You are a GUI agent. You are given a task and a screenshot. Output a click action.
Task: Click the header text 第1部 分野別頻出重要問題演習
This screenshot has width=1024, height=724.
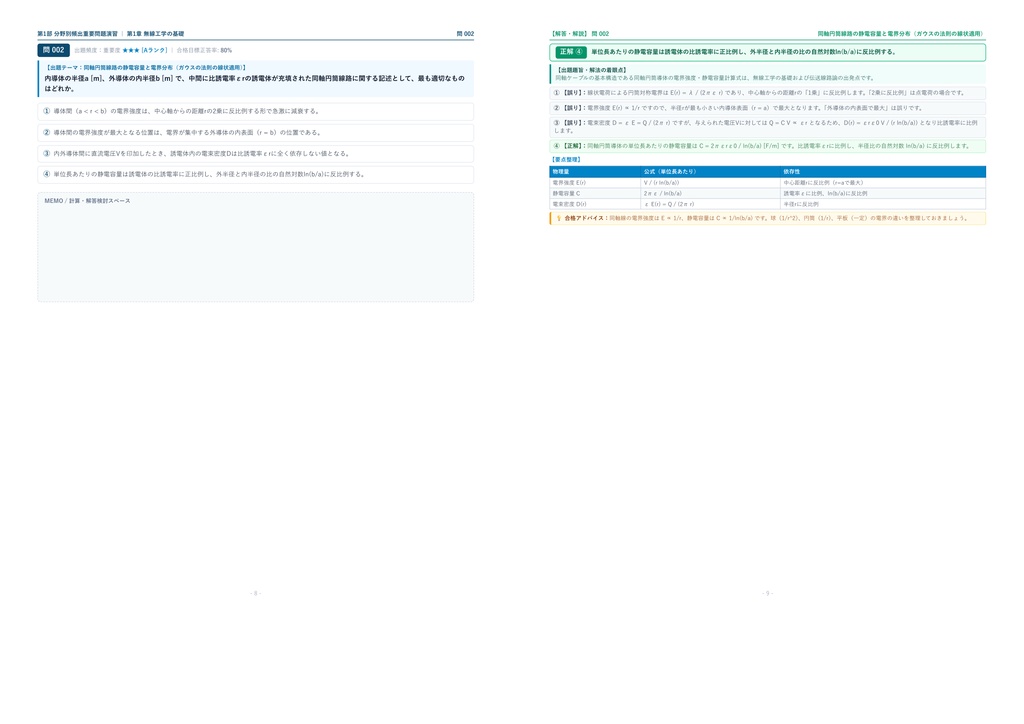click(78, 34)
